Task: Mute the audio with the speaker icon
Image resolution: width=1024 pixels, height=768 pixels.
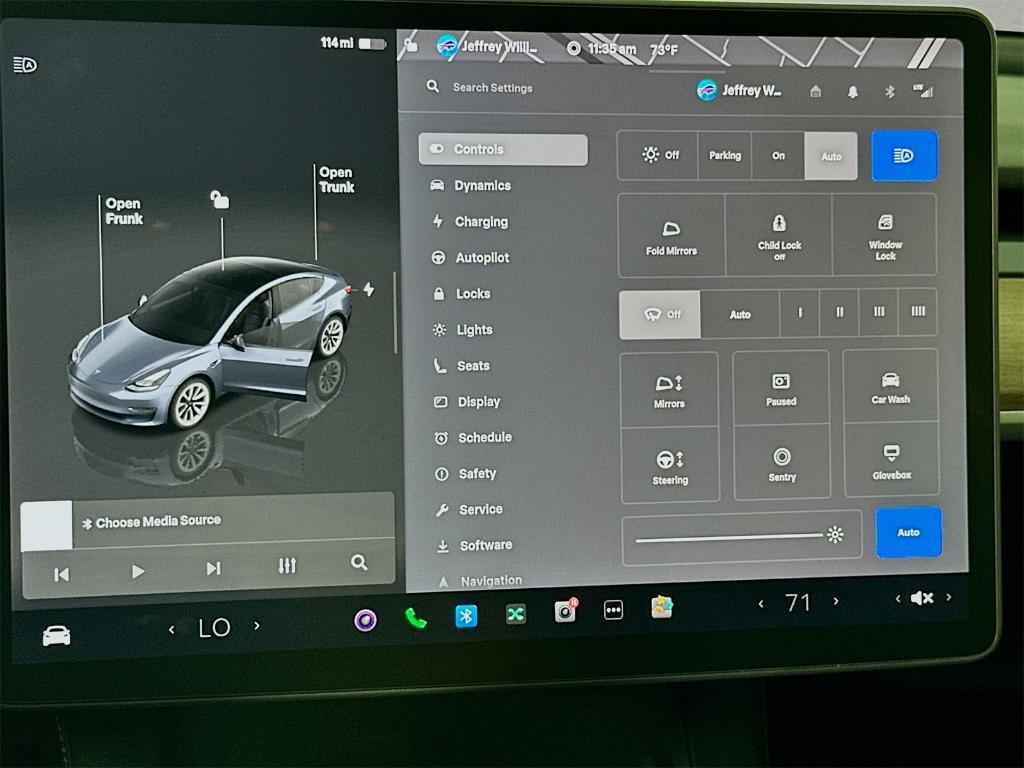Action: coord(922,598)
